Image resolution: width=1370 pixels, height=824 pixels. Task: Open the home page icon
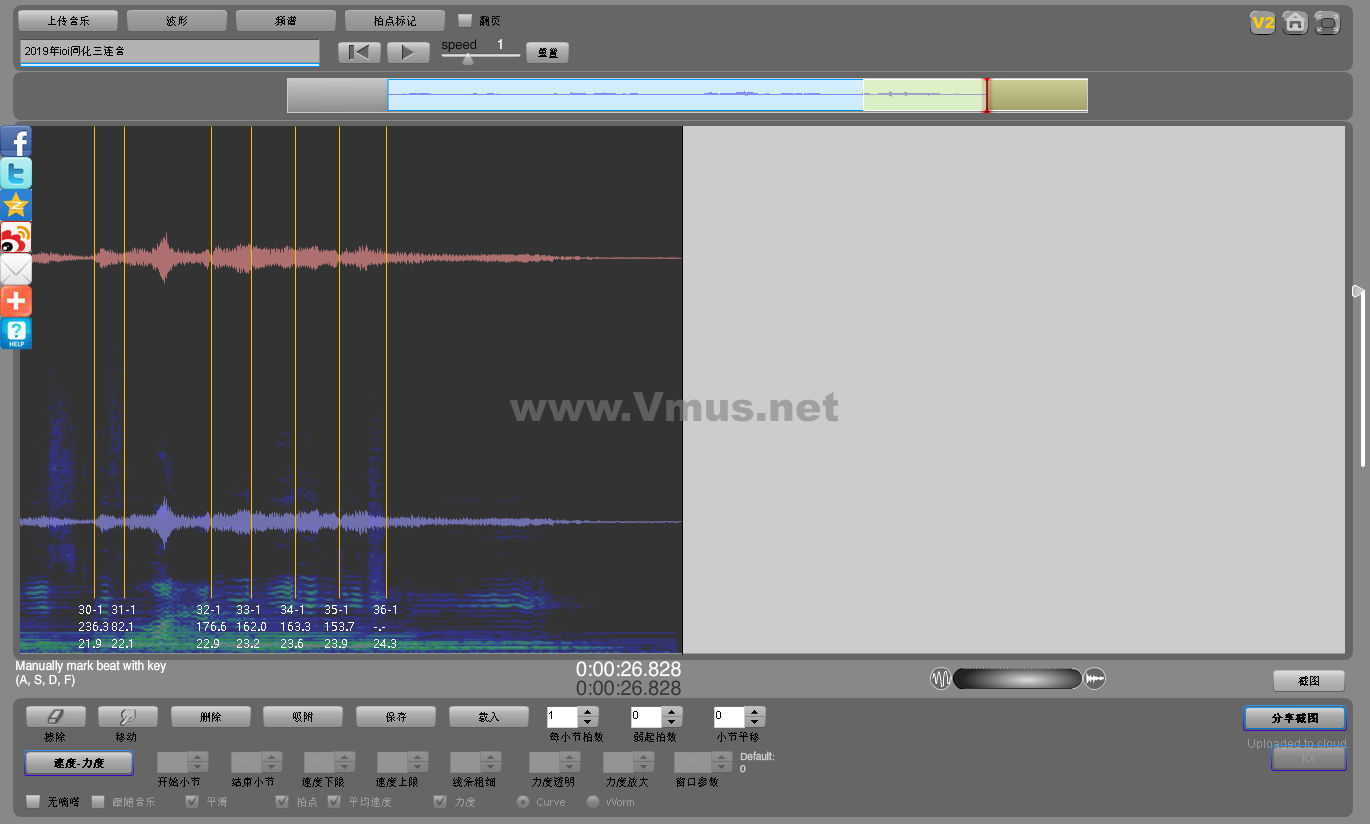point(1295,22)
